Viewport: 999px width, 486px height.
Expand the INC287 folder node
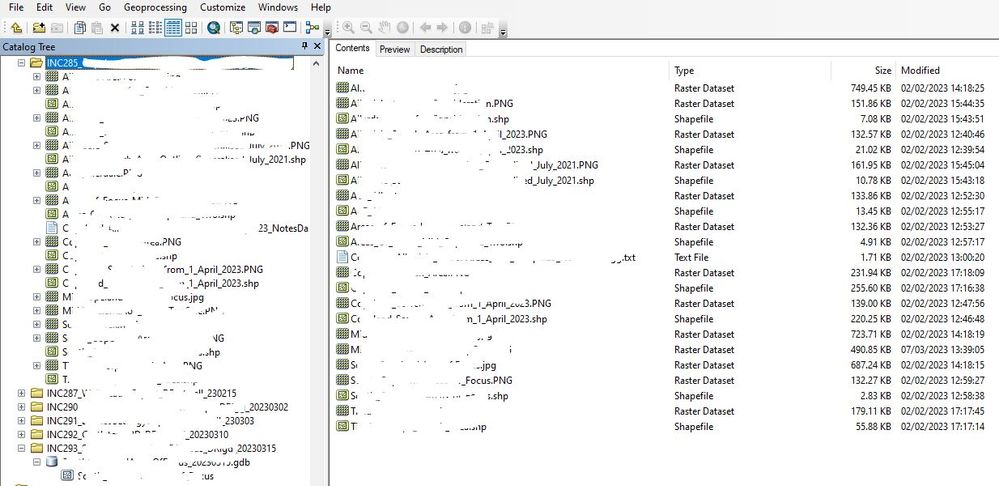[22, 393]
